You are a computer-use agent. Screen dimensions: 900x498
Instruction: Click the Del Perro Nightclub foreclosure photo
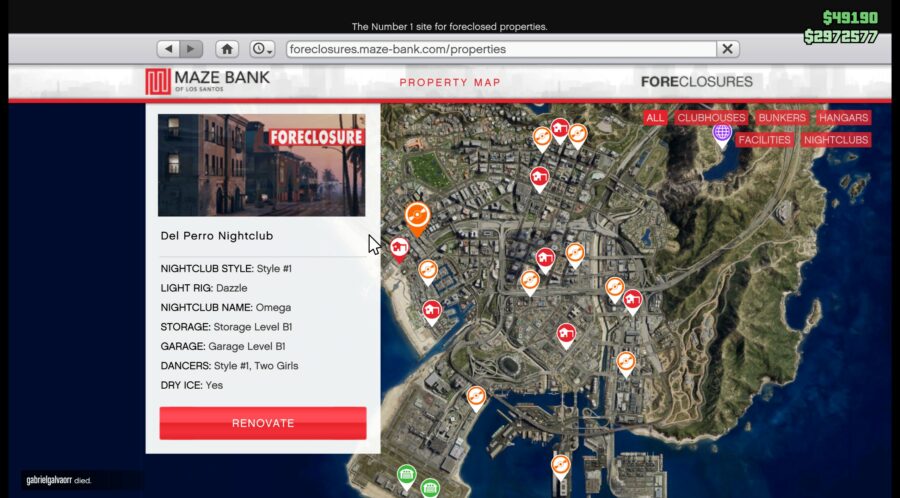click(262, 165)
